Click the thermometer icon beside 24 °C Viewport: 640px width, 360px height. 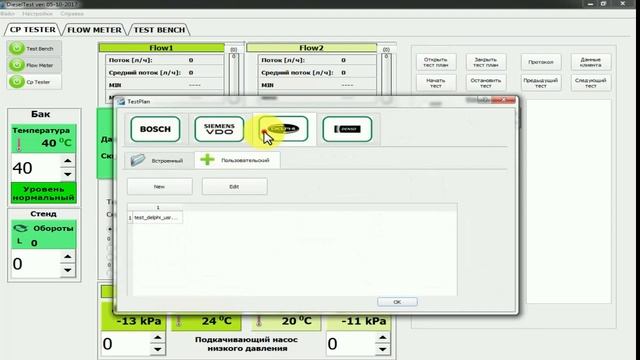click(x=178, y=321)
